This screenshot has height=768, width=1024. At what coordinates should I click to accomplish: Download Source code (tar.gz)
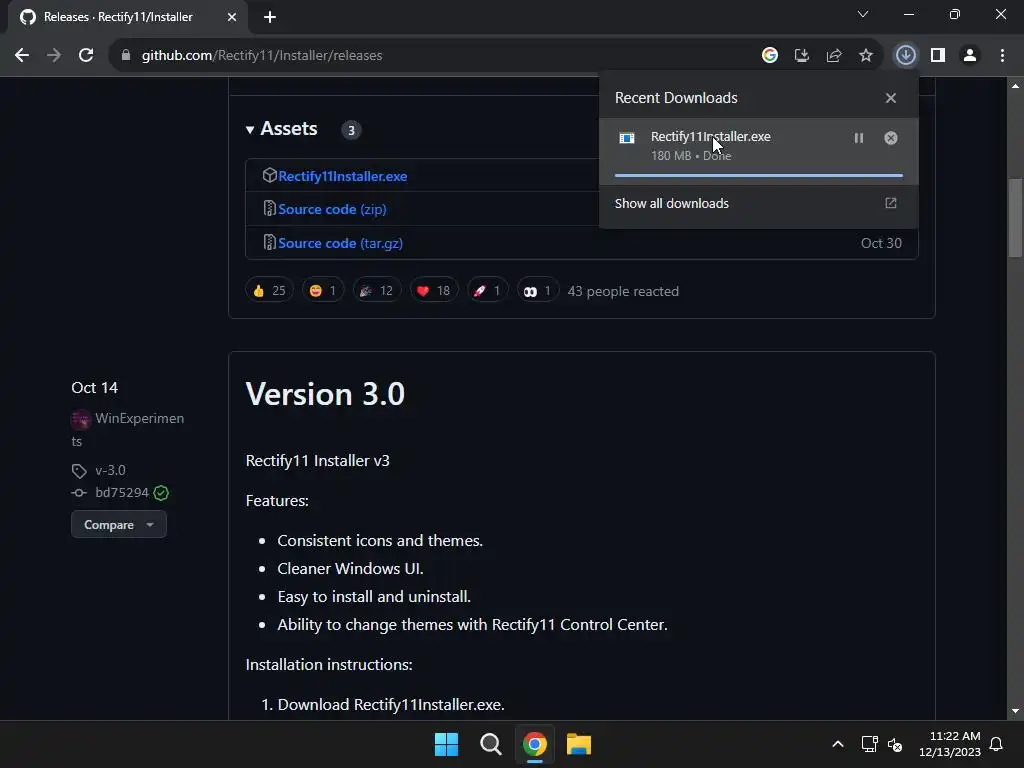[x=340, y=243]
